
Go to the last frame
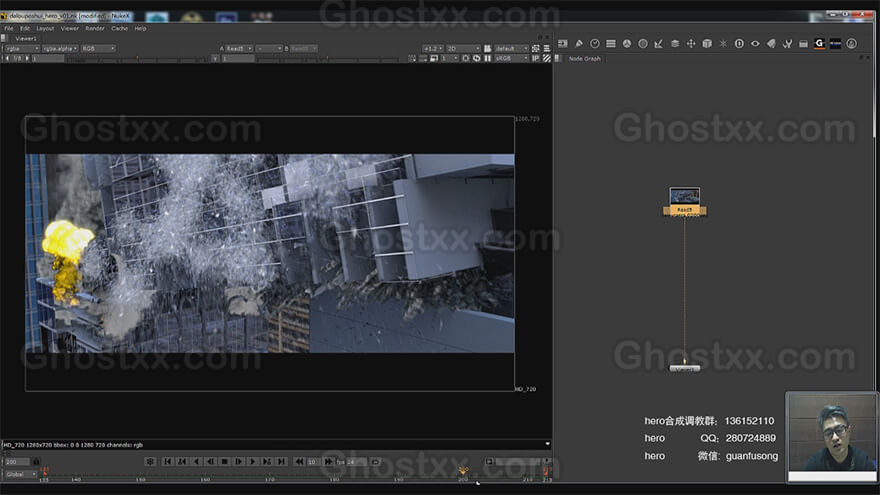click(281, 461)
